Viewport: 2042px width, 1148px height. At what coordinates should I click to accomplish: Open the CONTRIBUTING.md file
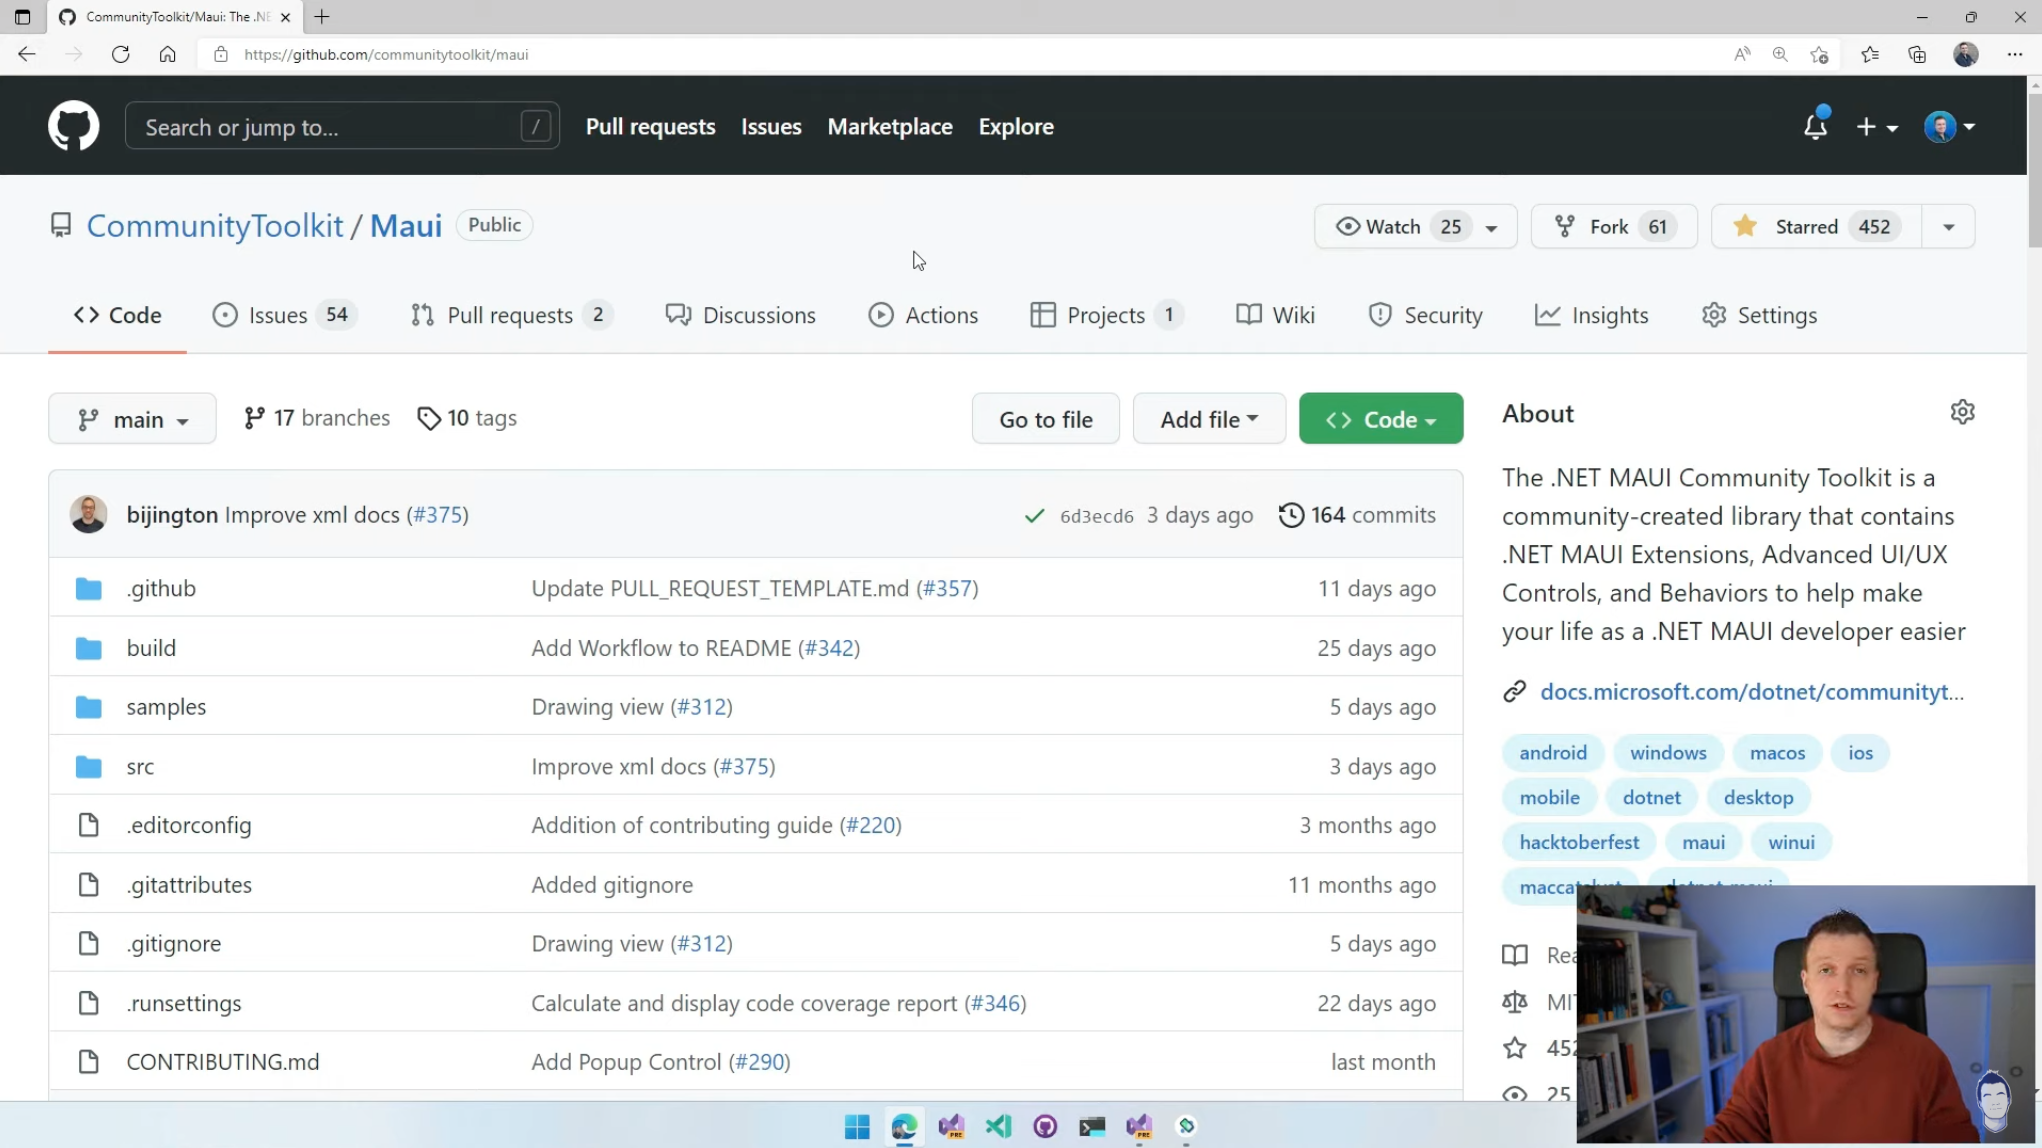point(223,1062)
